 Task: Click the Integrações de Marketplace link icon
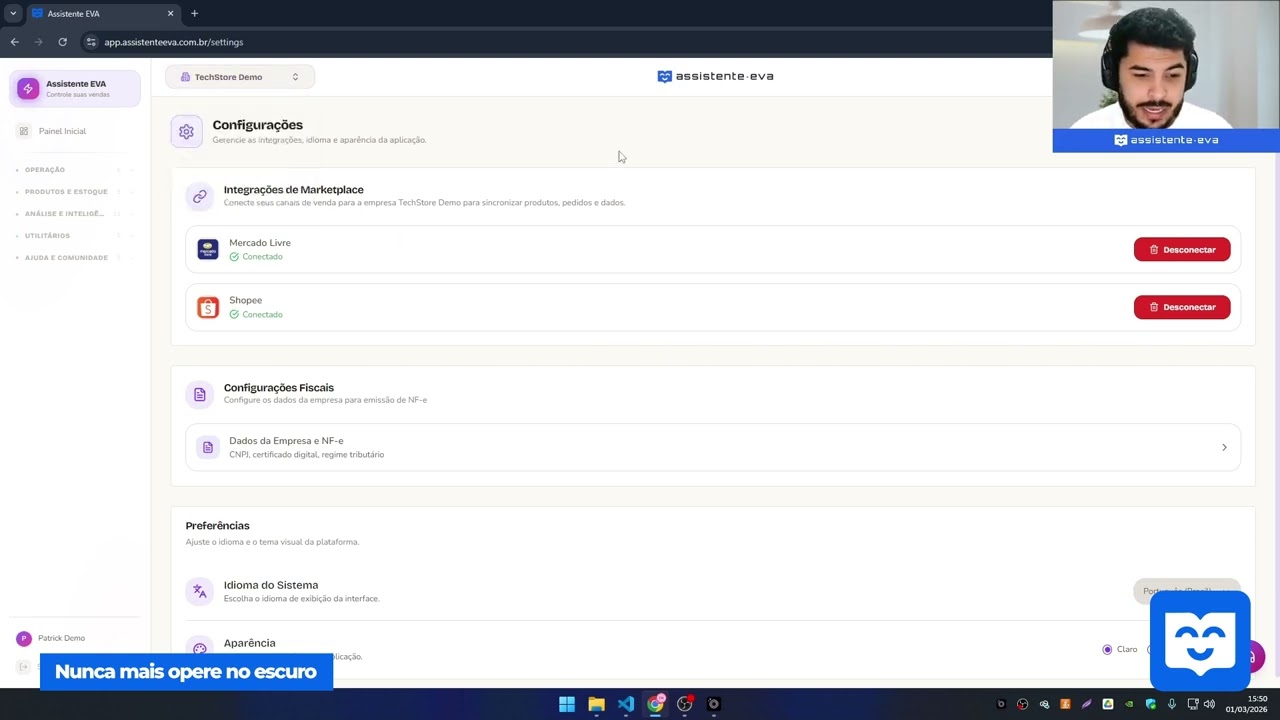pyautogui.click(x=200, y=196)
